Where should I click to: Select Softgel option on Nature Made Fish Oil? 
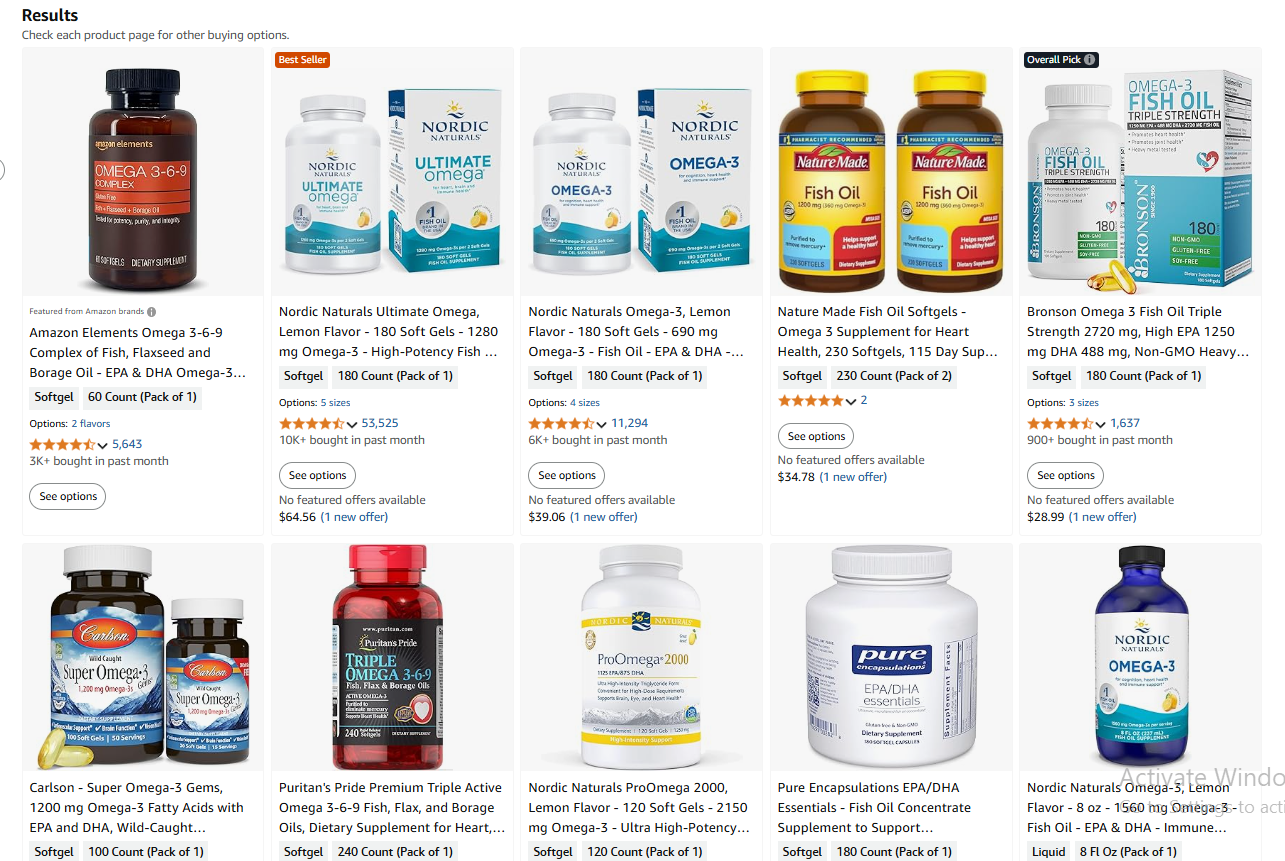tap(802, 377)
